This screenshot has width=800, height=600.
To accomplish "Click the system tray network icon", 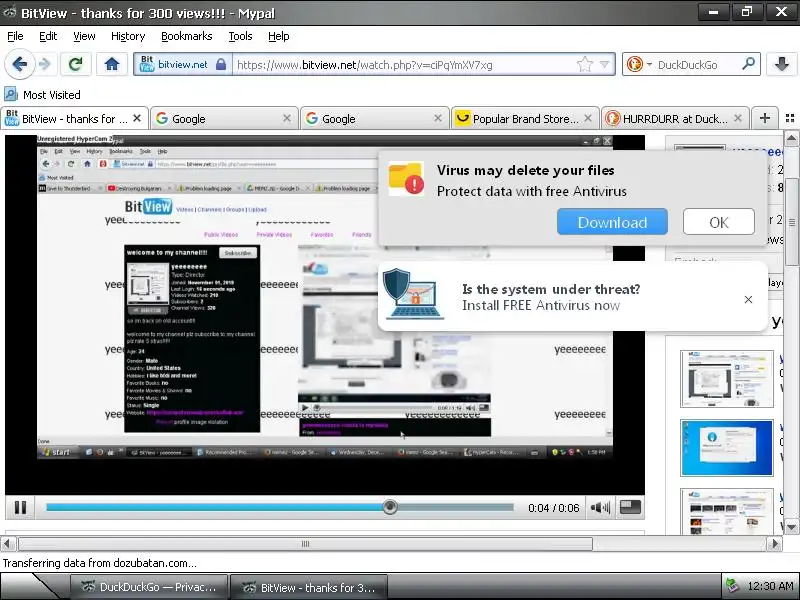I will point(732,586).
